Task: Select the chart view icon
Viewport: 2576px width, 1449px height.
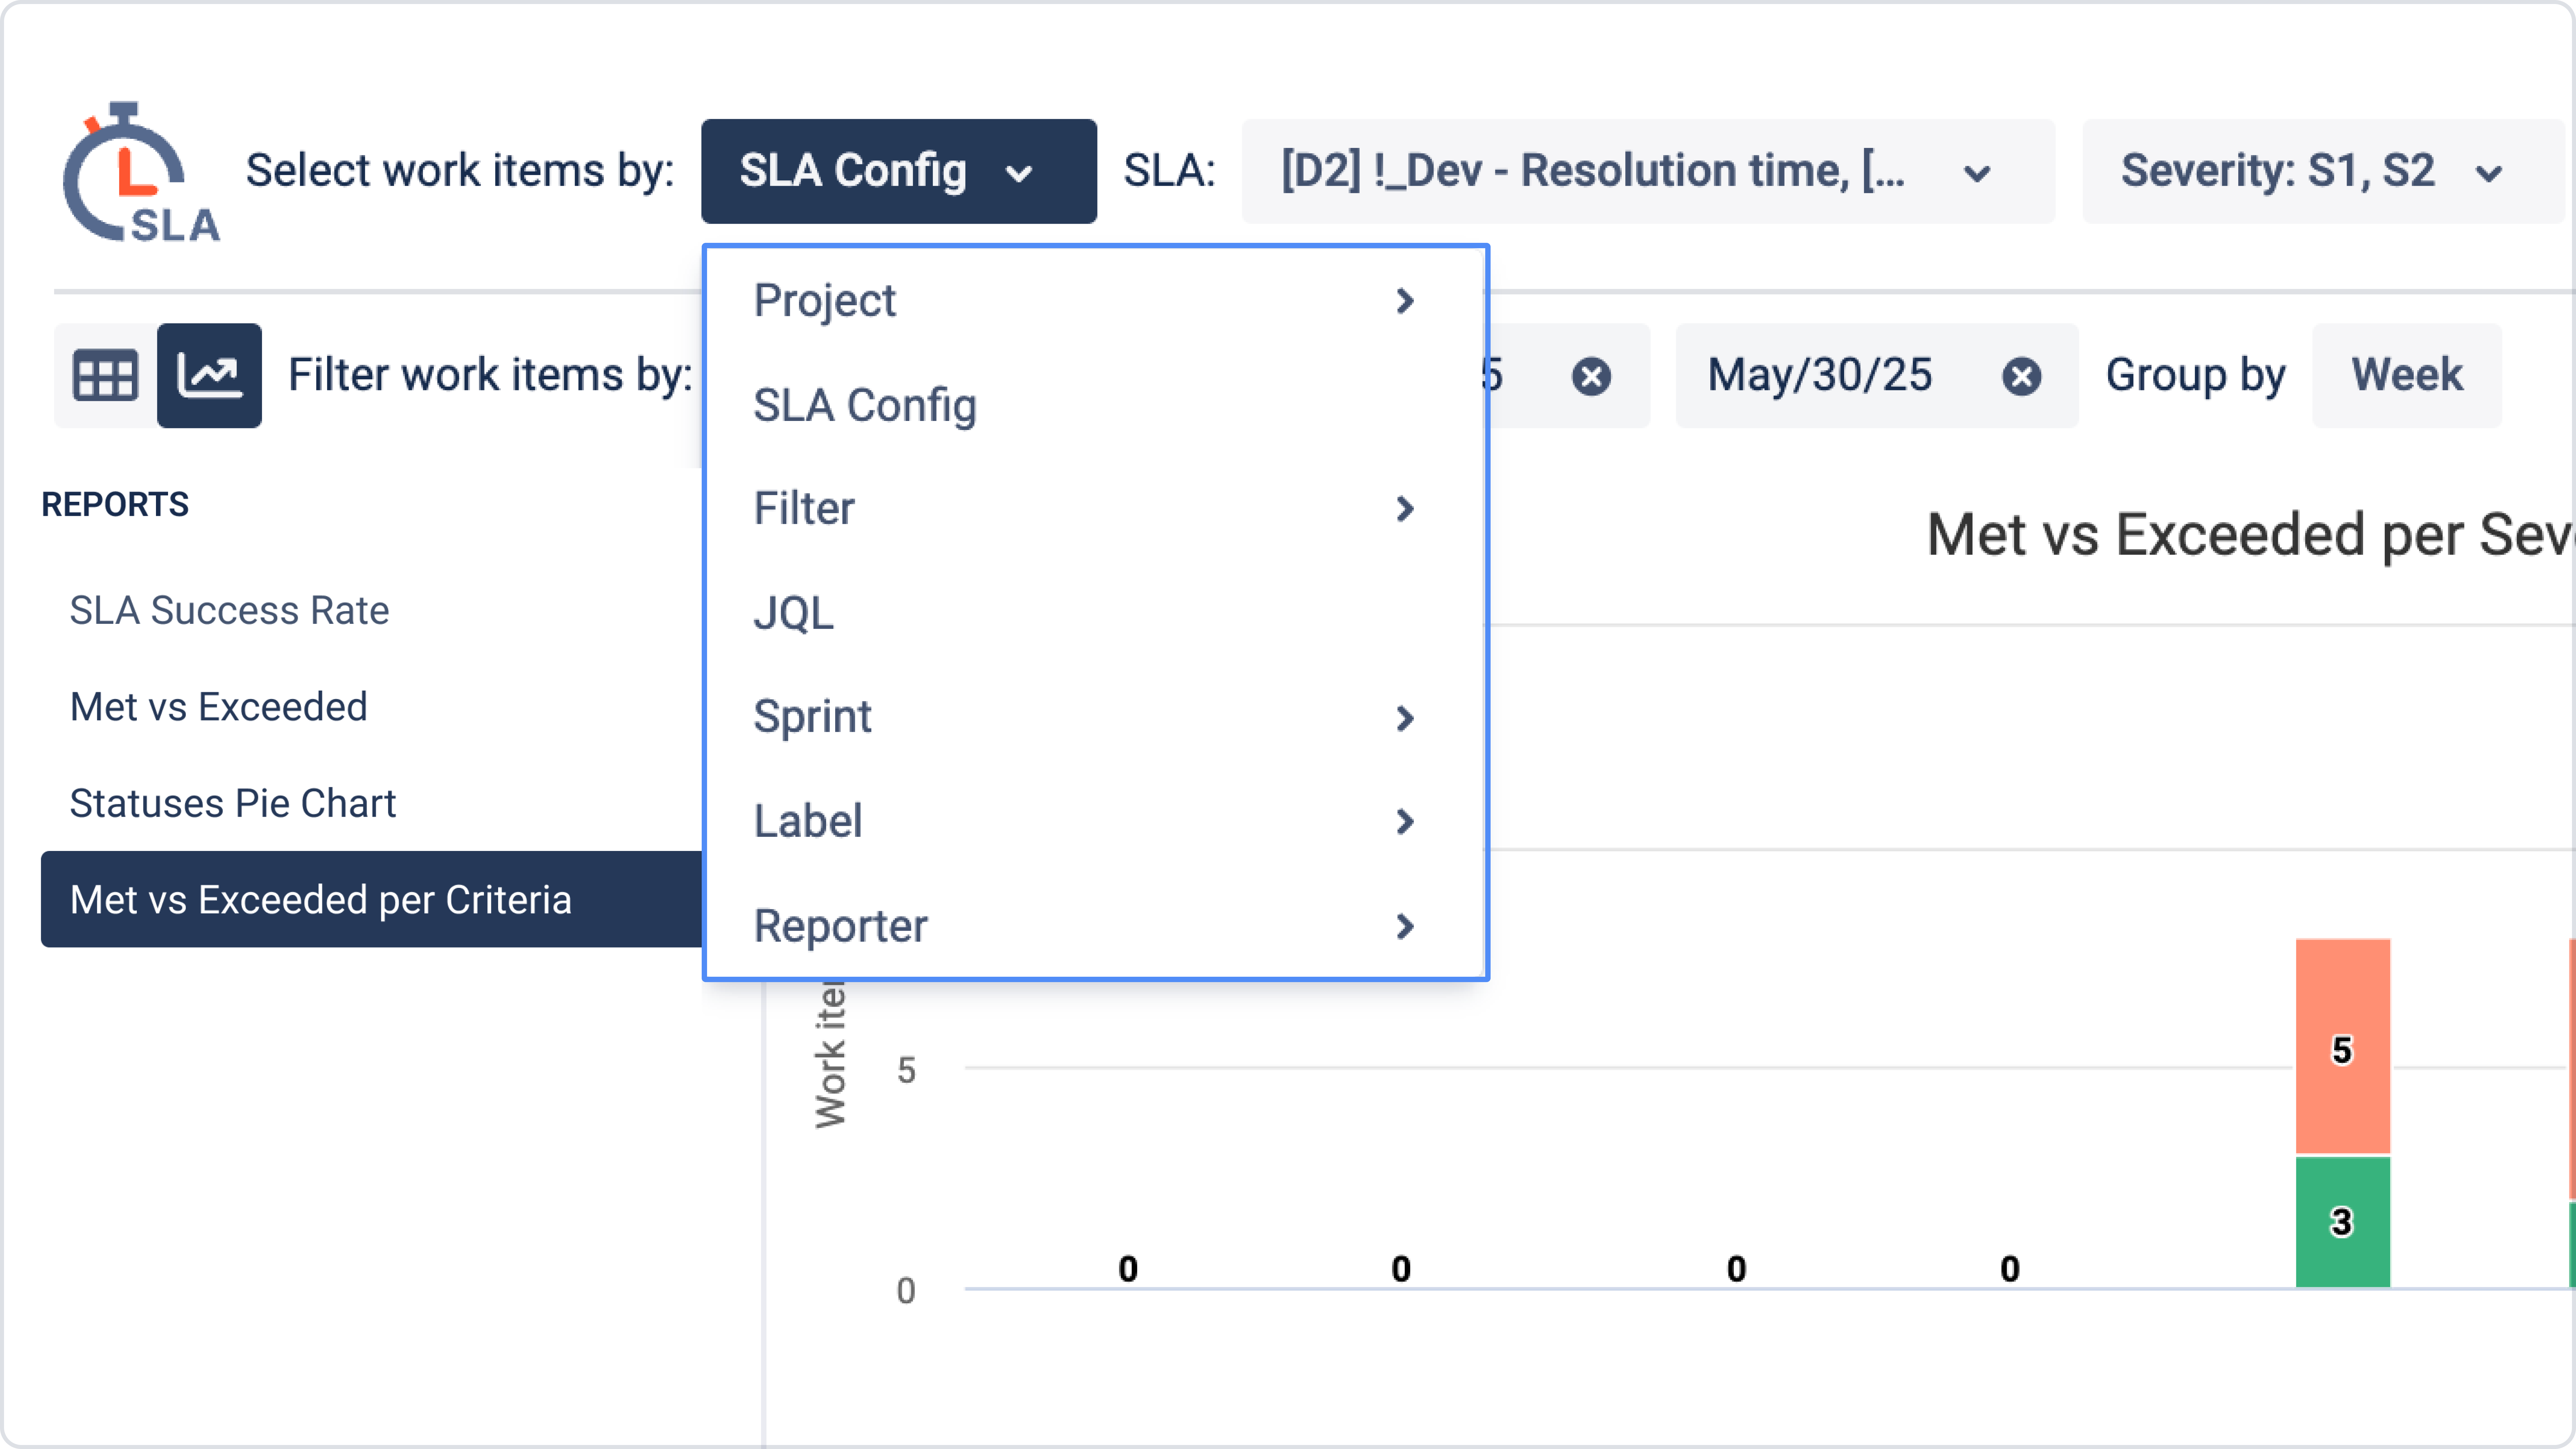Action: coord(209,376)
